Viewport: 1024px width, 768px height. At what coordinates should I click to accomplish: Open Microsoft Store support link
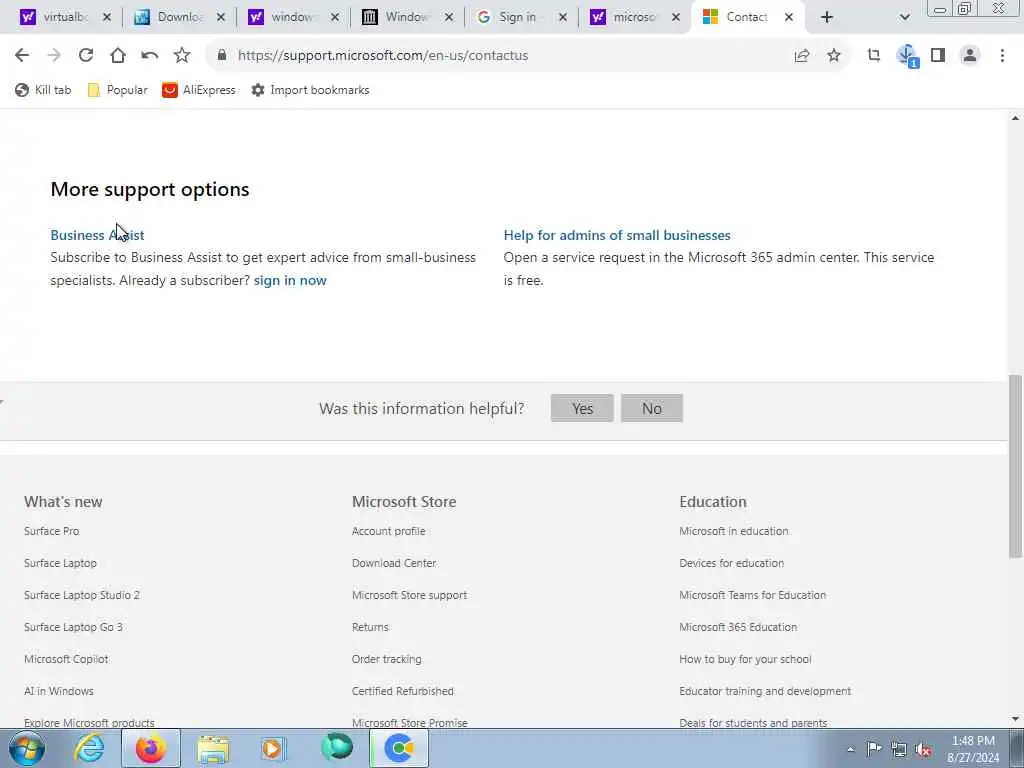409,595
